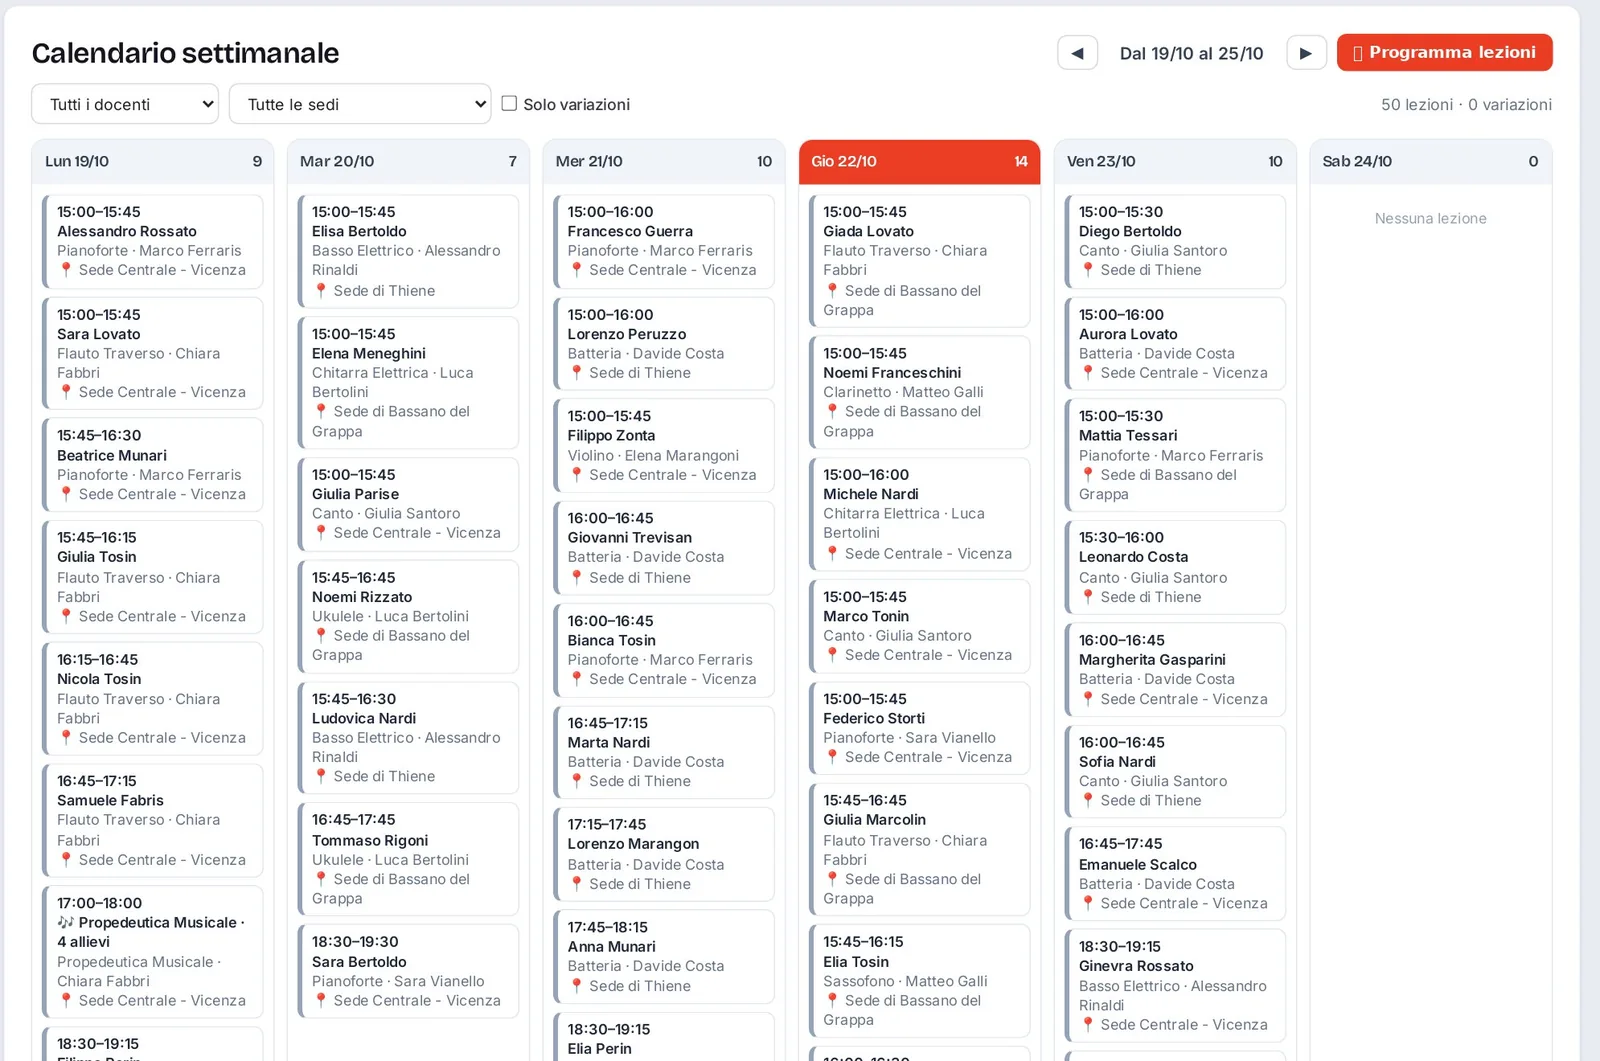This screenshot has height=1061, width=1600.
Task: Click location pin in Michele Nardi's card
Action: coord(832,553)
